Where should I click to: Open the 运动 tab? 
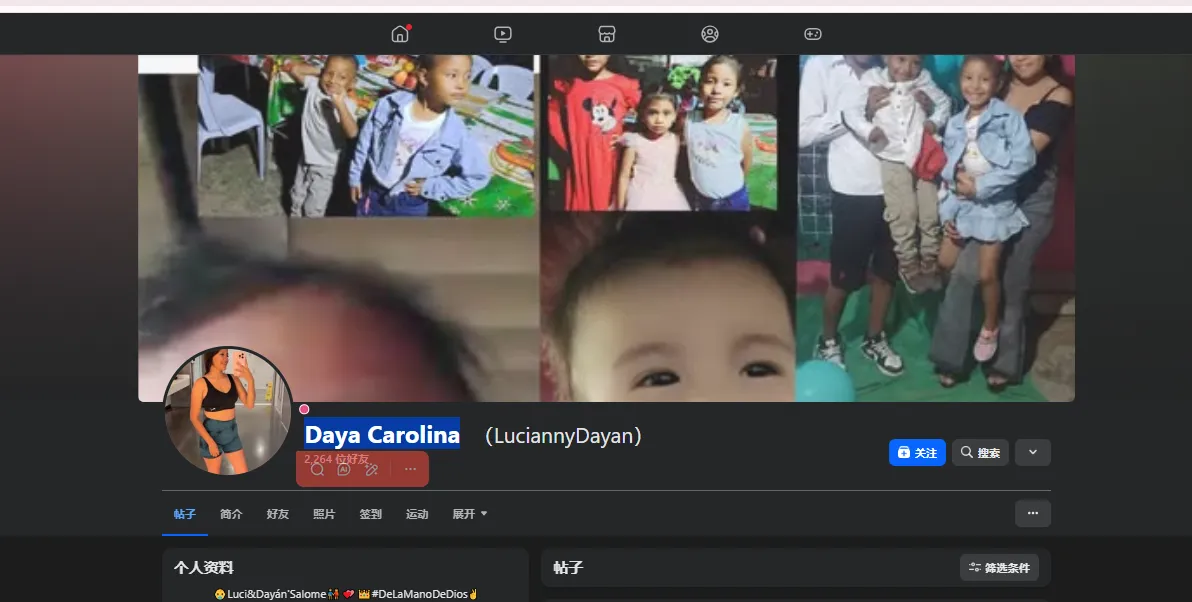[417, 514]
